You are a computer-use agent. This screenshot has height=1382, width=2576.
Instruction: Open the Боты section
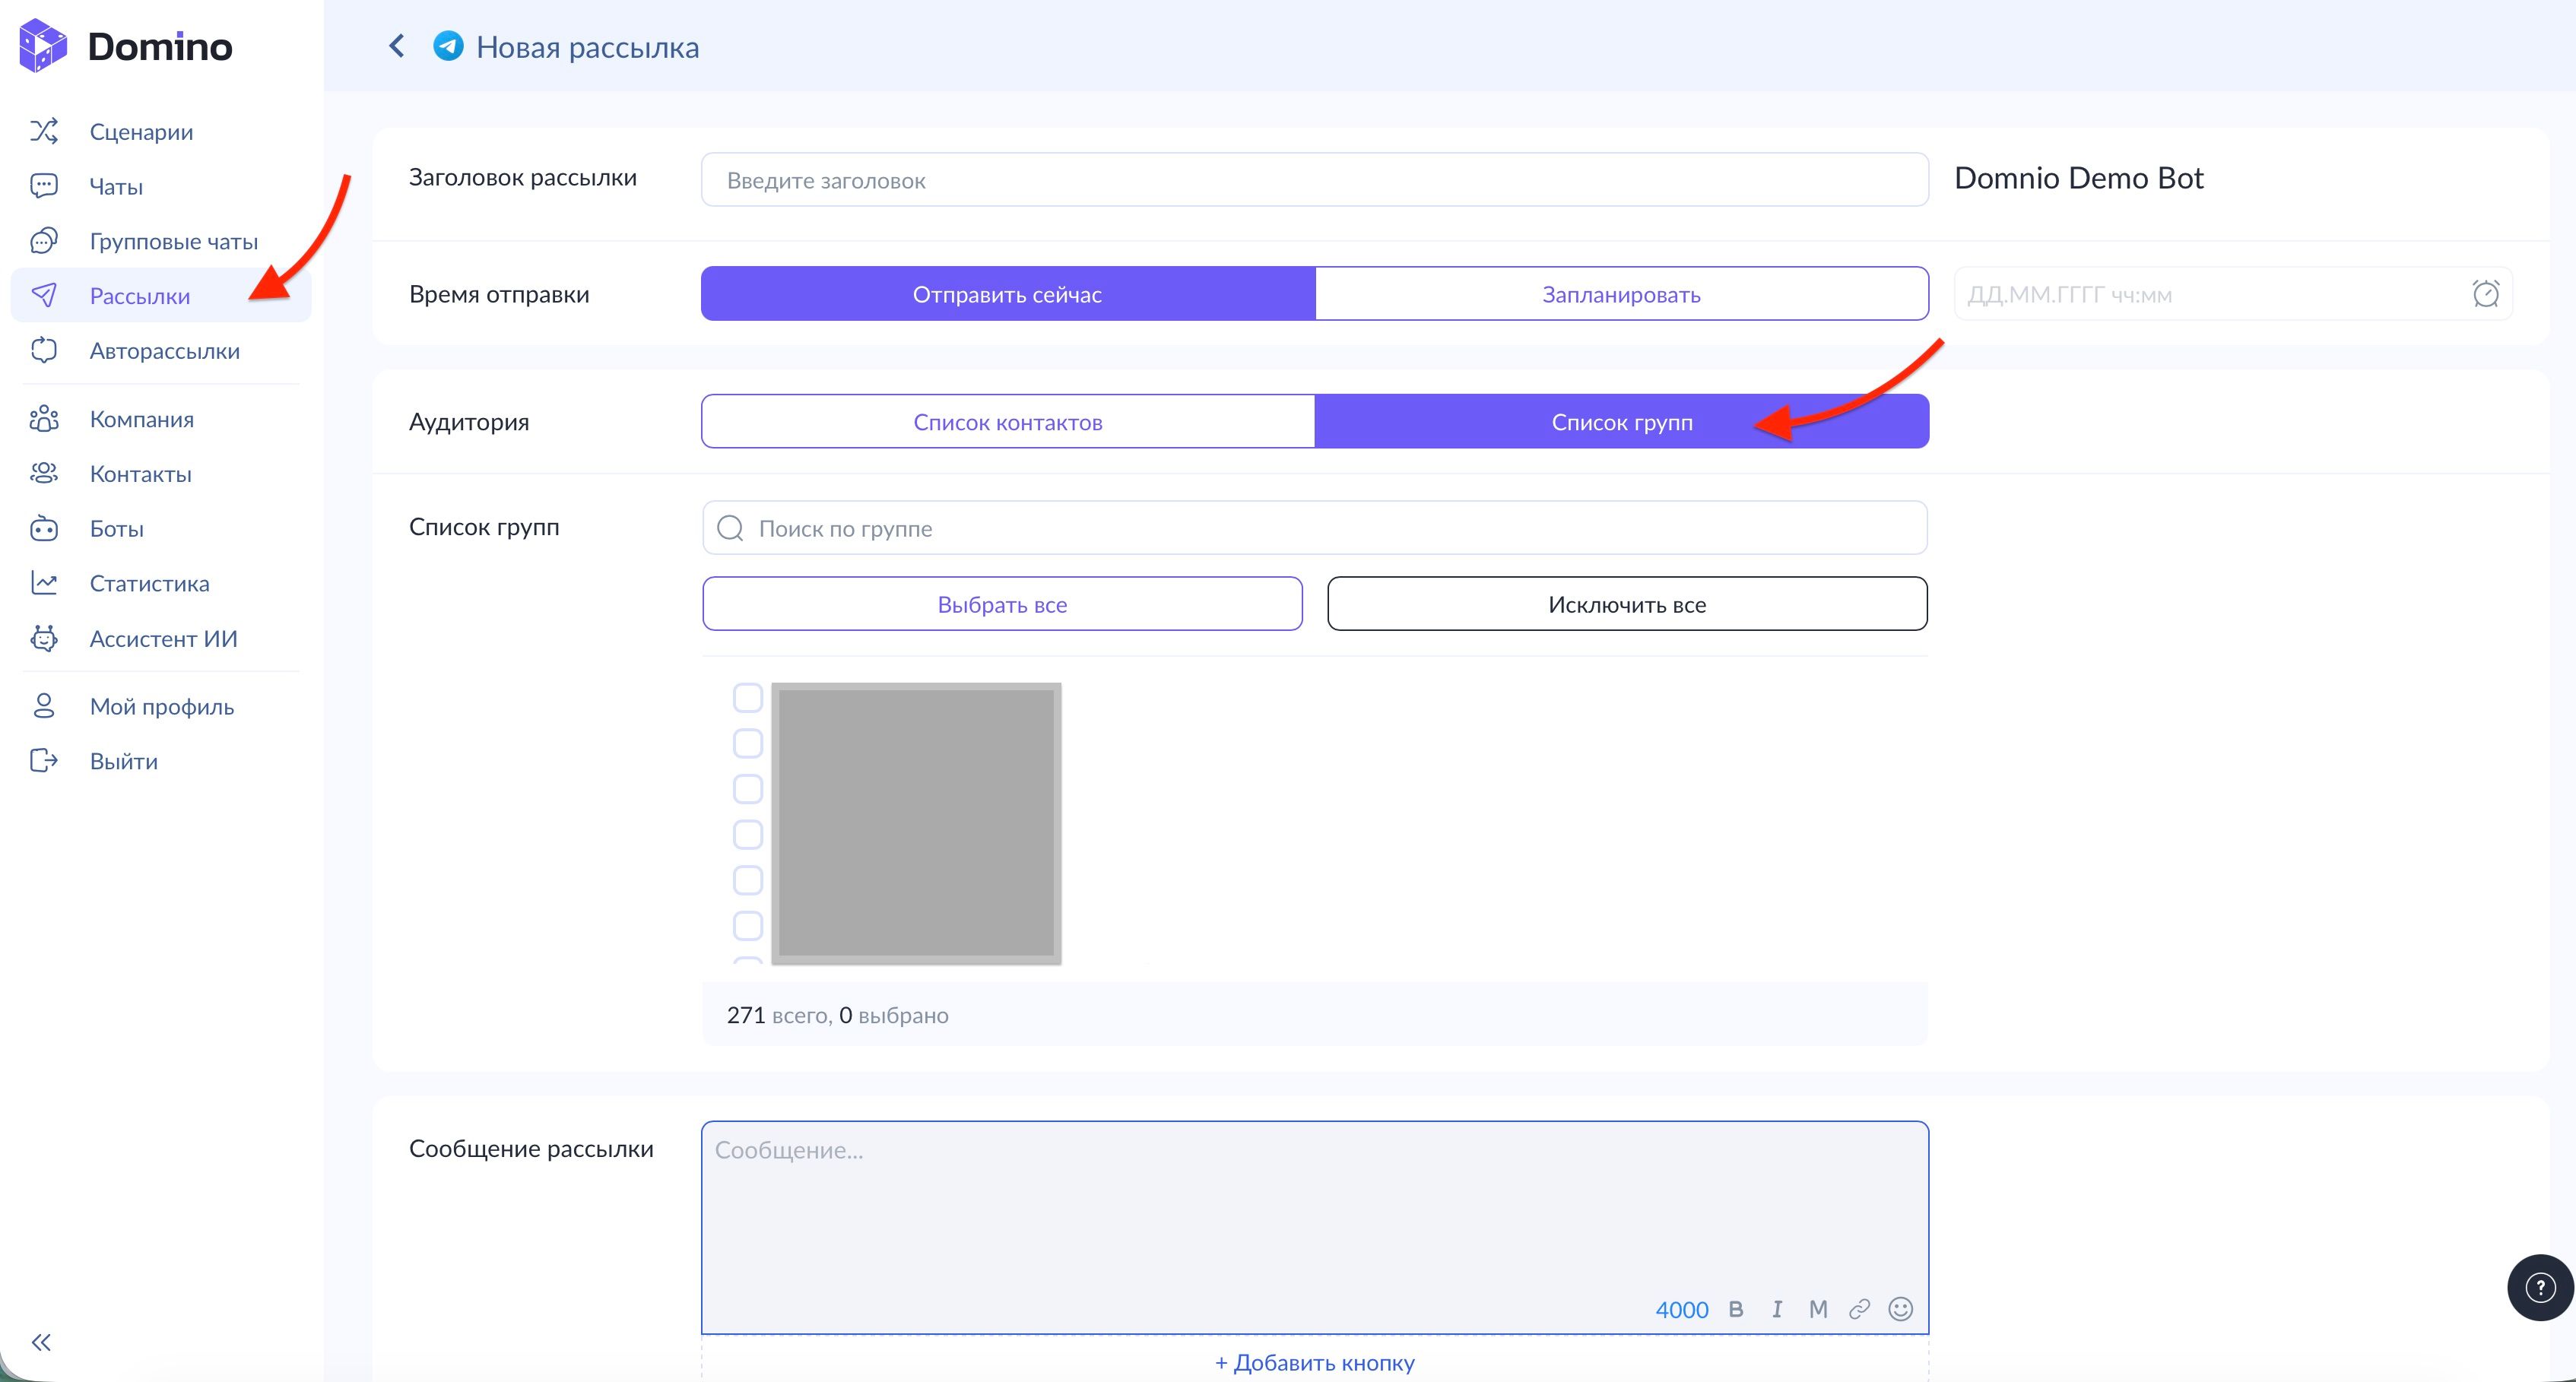coord(117,528)
